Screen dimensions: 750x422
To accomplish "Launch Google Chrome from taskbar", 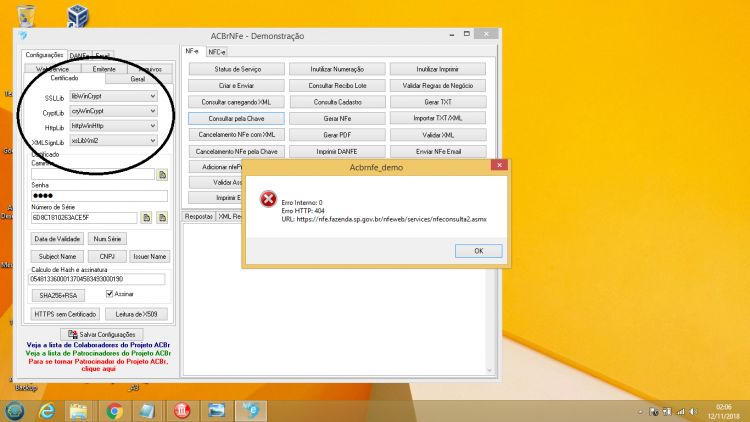I will tap(114, 411).
